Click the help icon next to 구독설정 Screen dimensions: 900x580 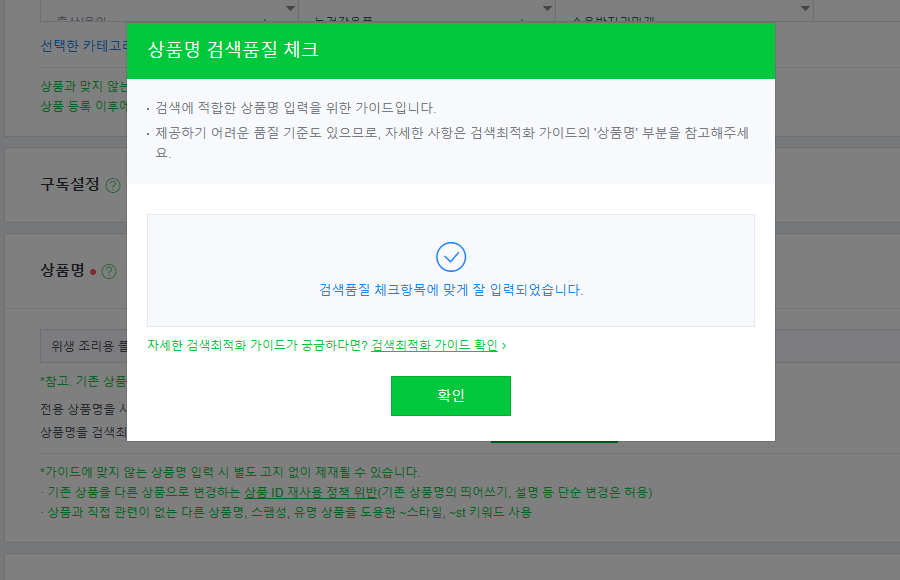pos(112,185)
